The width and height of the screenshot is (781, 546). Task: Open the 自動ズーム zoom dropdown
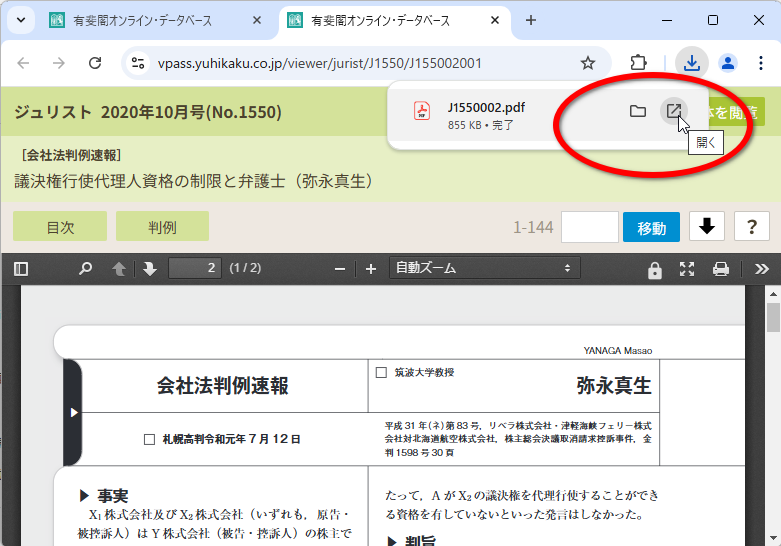[485, 268]
